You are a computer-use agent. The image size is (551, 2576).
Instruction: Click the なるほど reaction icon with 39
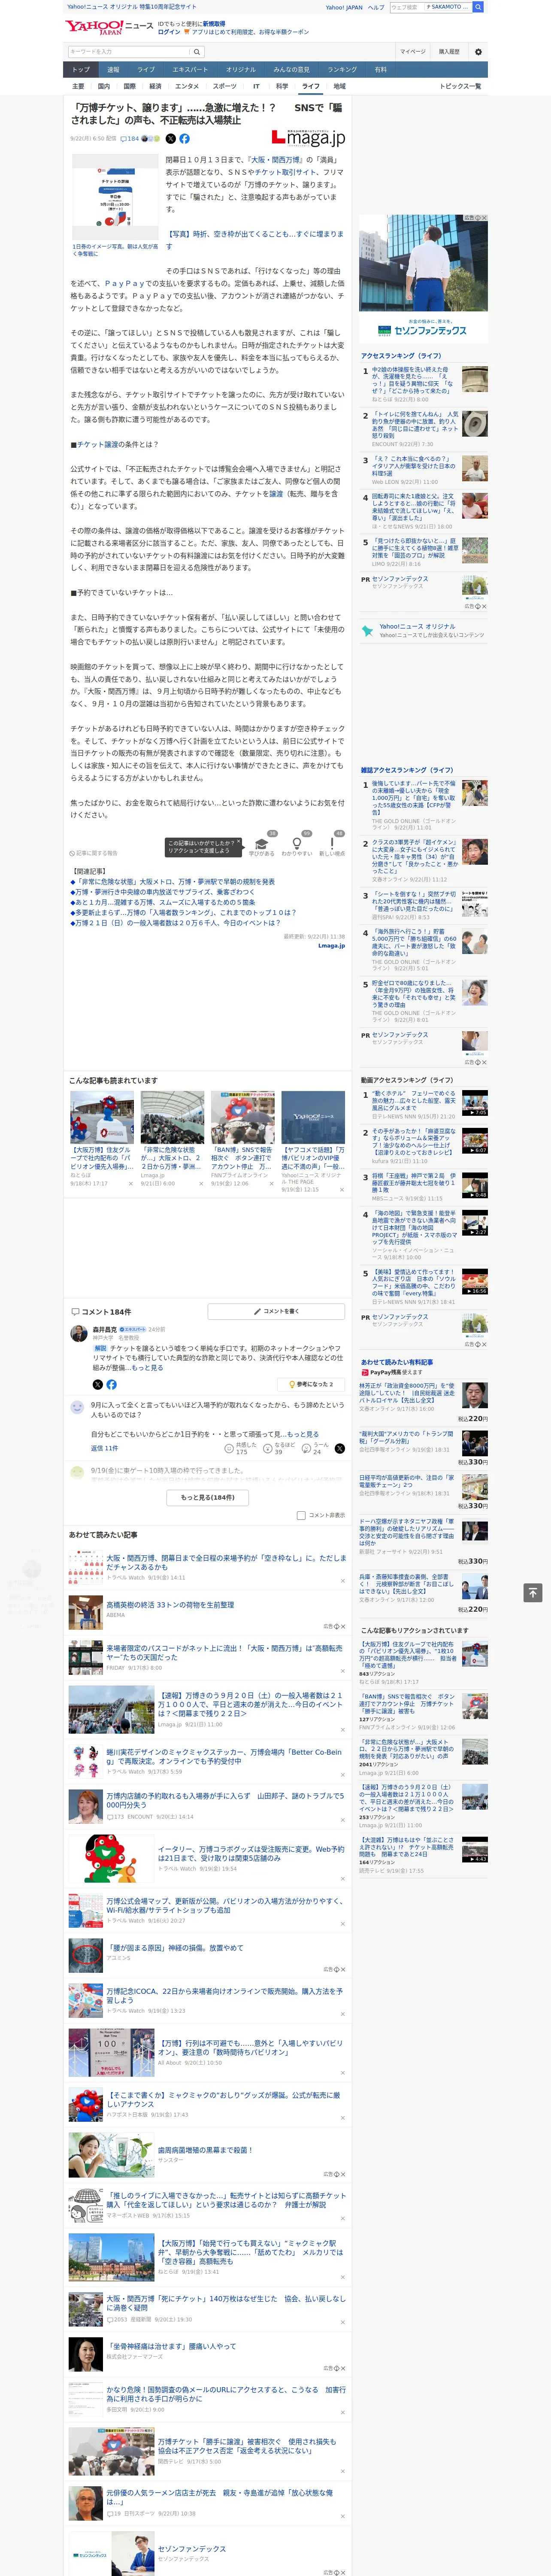point(268,1448)
